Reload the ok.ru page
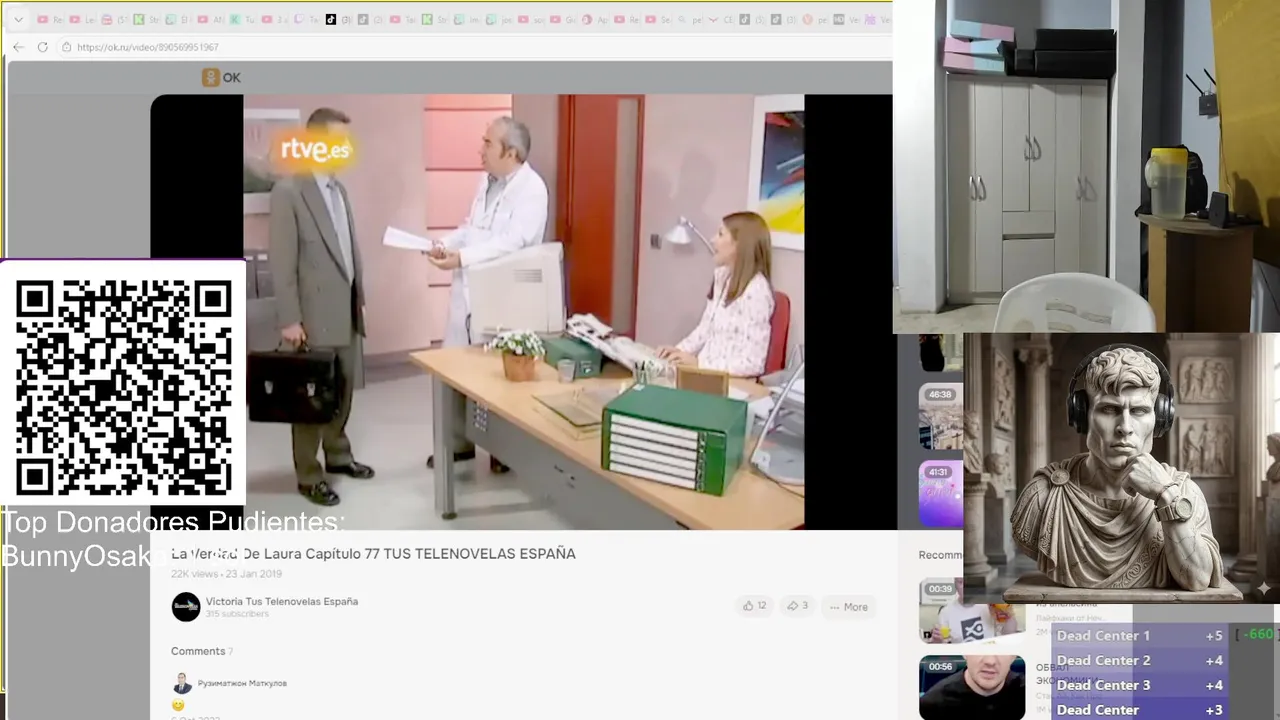Image resolution: width=1280 pixels, height=720 pixels. click(42, 47)
